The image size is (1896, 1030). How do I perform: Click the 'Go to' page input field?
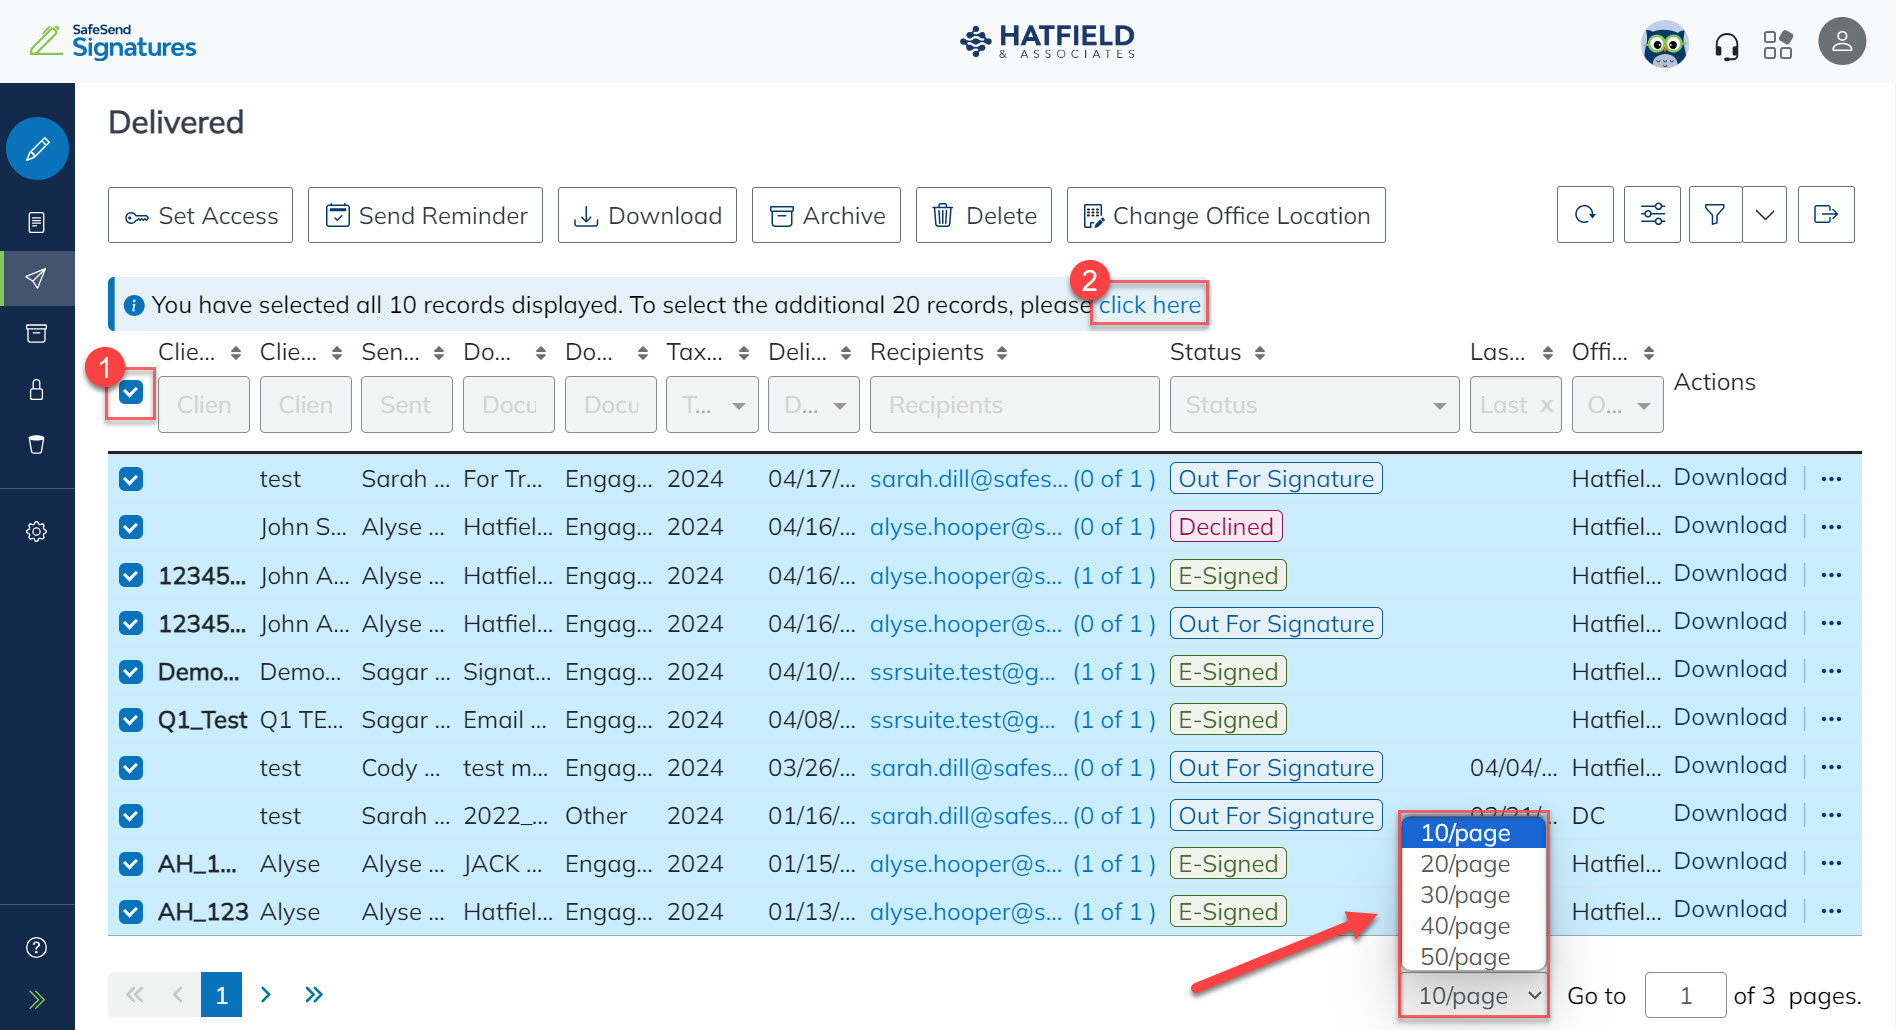tap(1686, 994)
